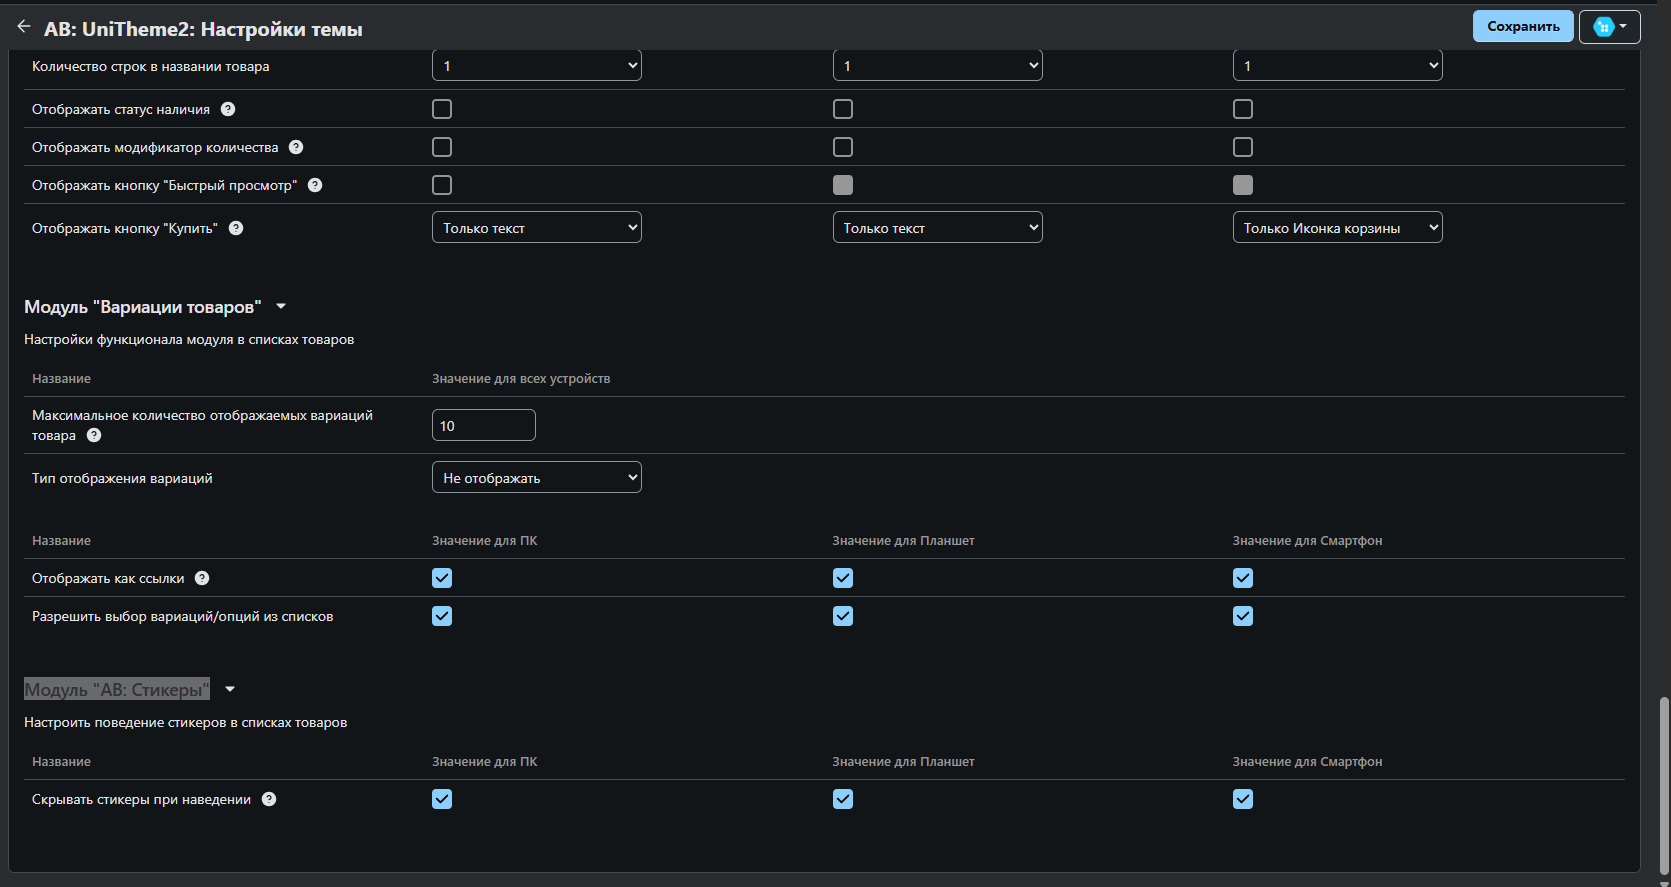Open "Тип отображения вариаций" dropdown

[x=536, y=478]
